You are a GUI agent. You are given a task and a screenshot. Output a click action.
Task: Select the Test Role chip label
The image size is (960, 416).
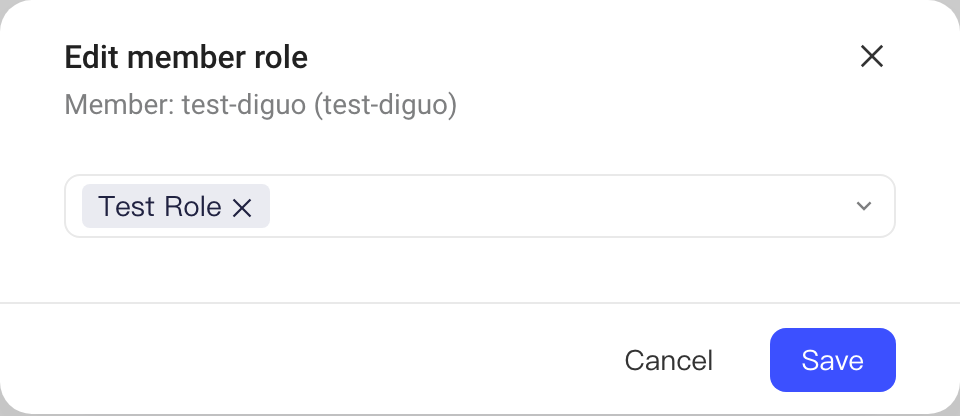pos(159,206)
